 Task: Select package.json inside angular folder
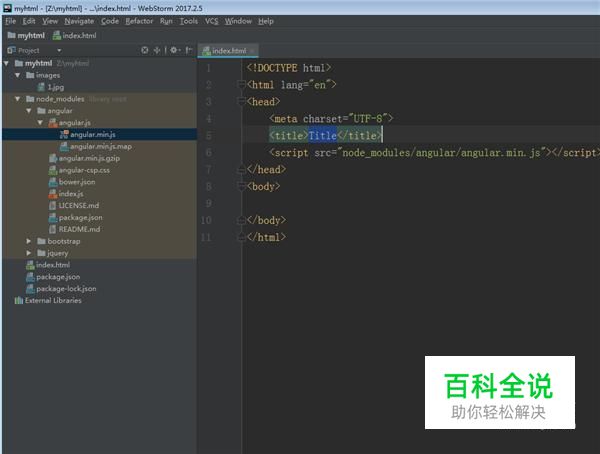click(75, 217)
